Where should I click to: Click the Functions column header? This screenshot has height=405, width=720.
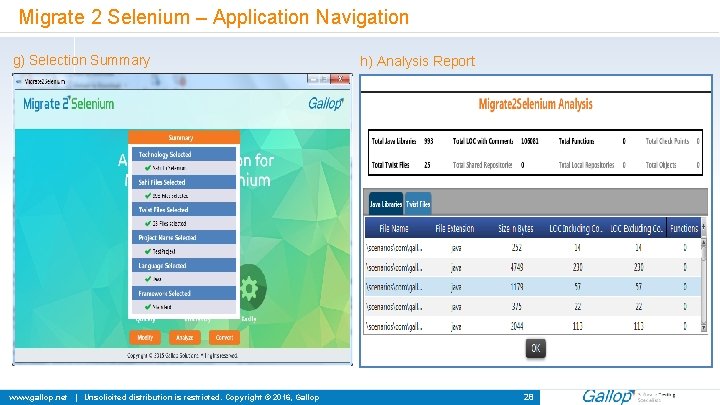[684, 228]
